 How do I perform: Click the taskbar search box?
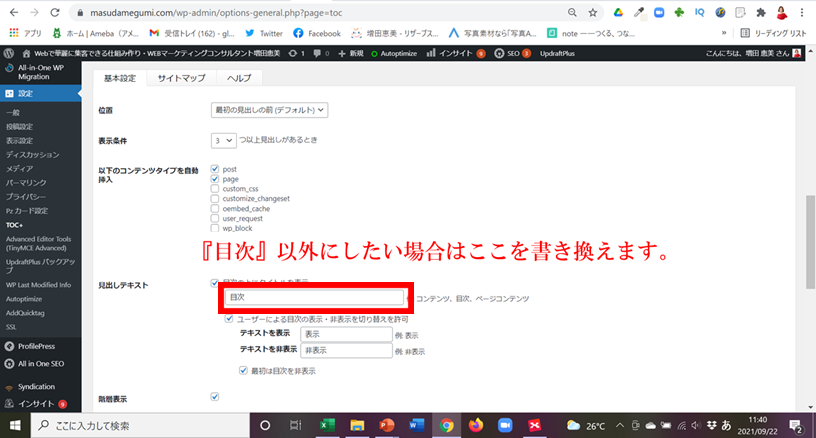141,426
